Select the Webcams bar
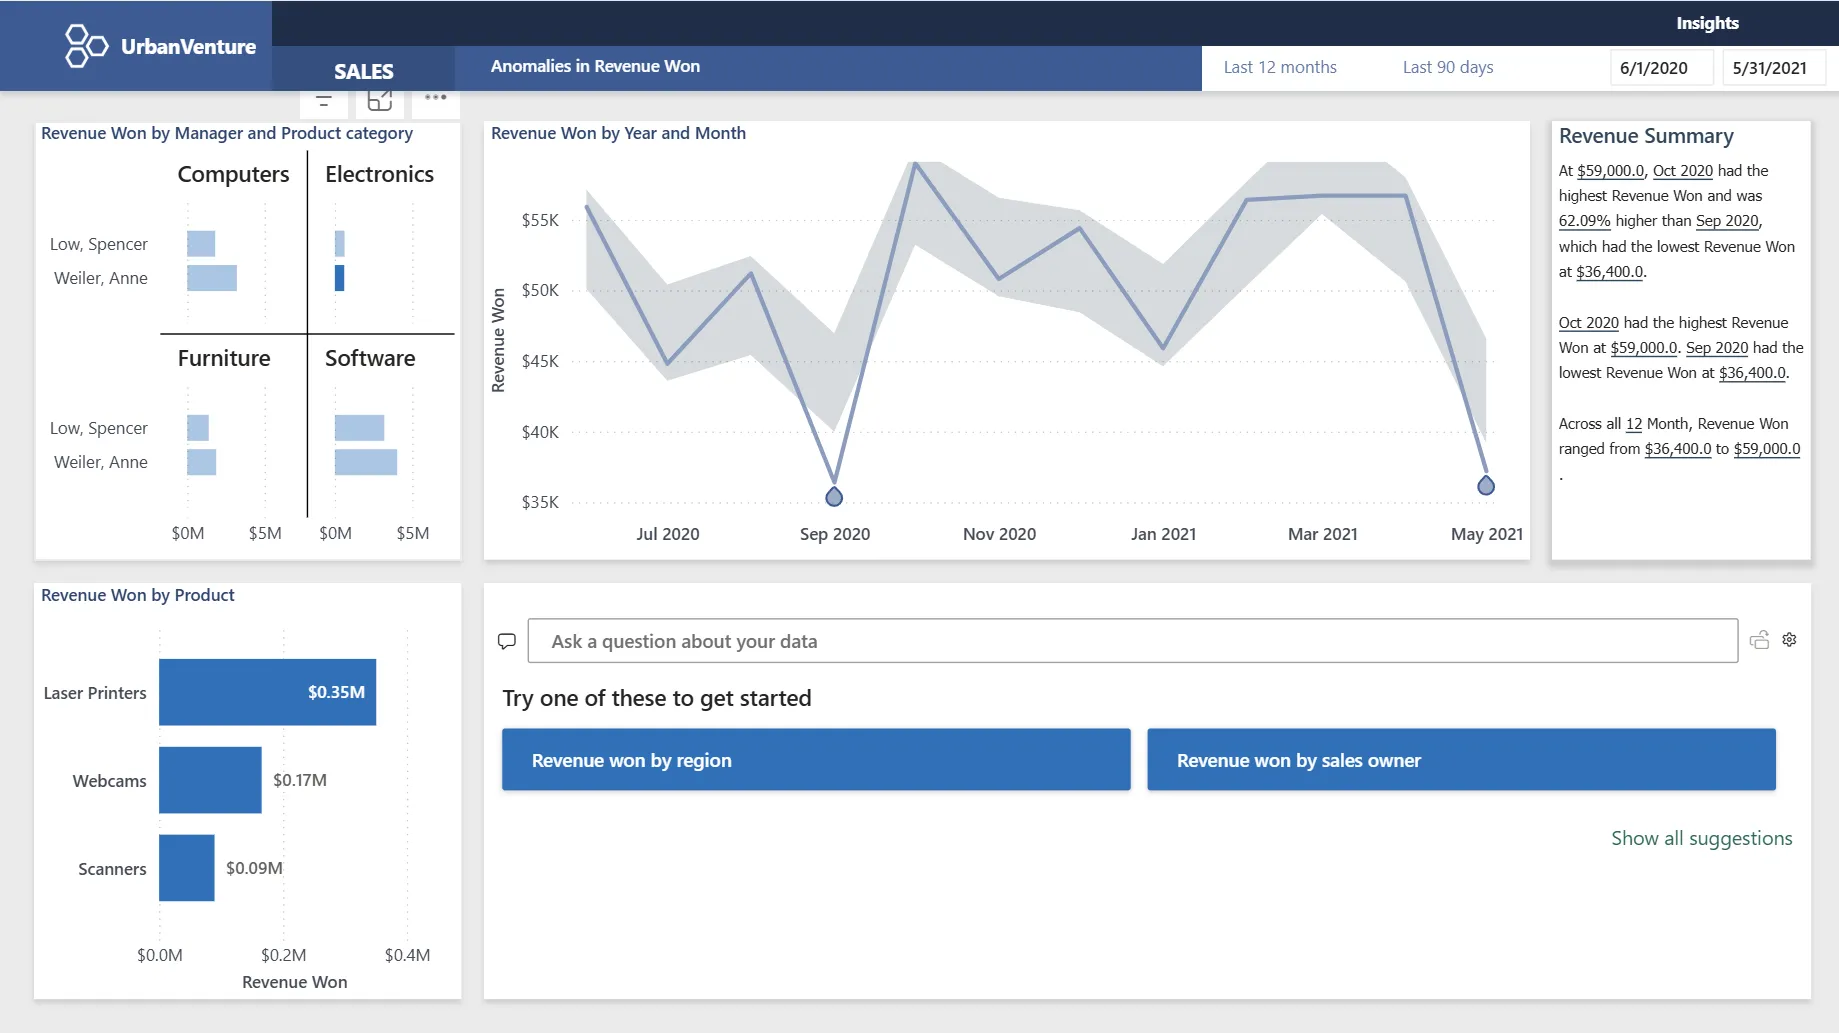Viewport: 1839px width, 1033px height. [210, 780]
